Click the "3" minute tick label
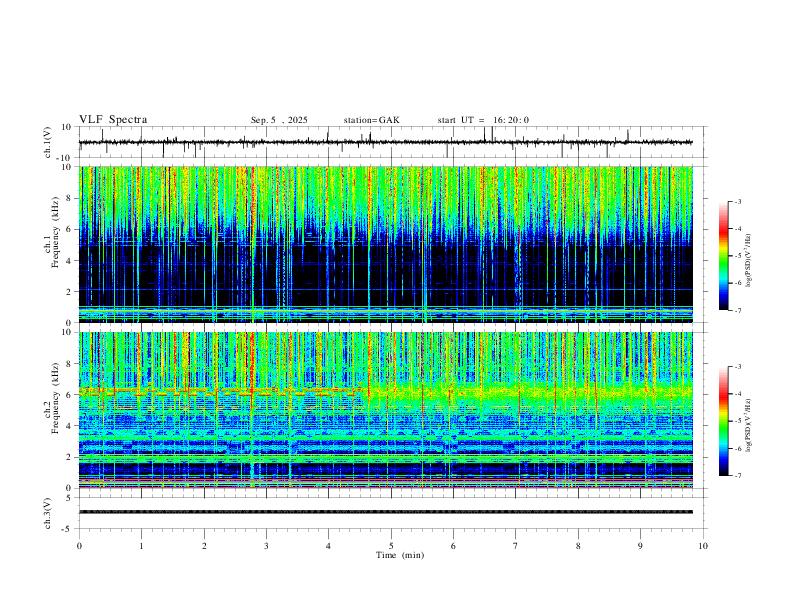 click(266, 546)
